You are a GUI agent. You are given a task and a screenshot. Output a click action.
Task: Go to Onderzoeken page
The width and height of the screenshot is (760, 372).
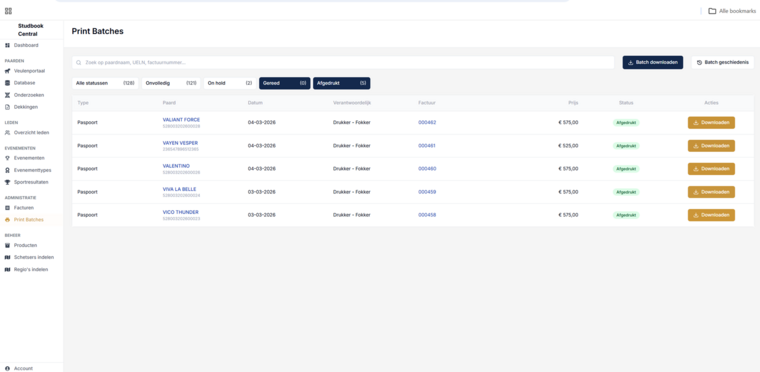click(x=29, y=95)
